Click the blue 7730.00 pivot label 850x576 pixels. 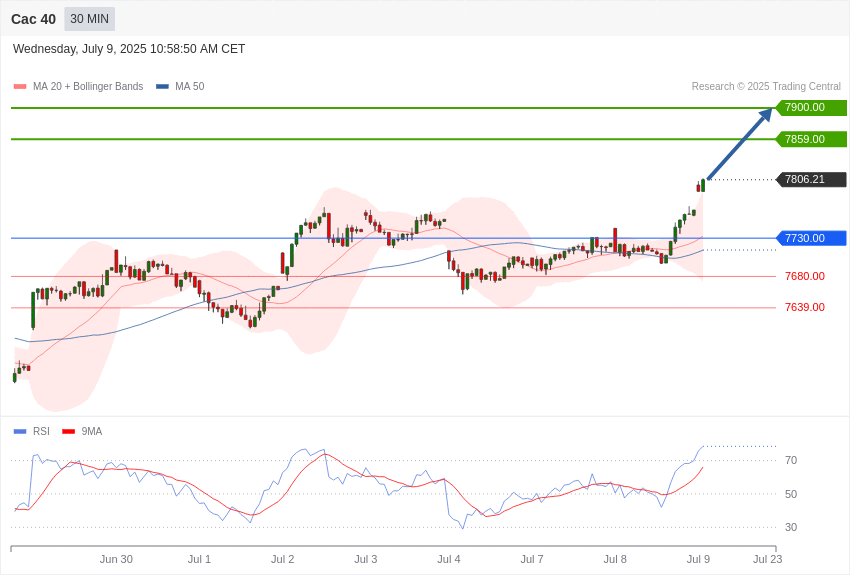(812, 238)
